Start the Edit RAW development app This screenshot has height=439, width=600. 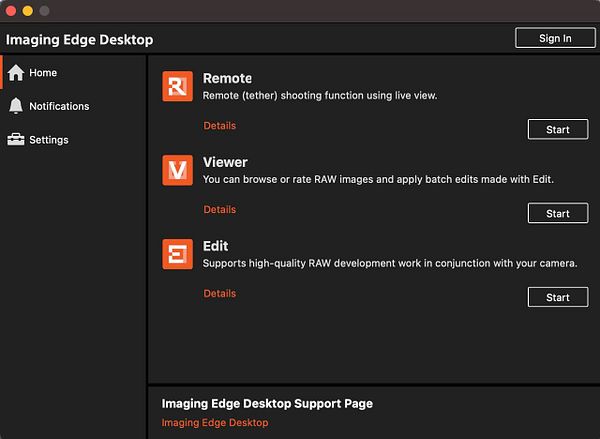pyautogui.click(x=557, y=297)
